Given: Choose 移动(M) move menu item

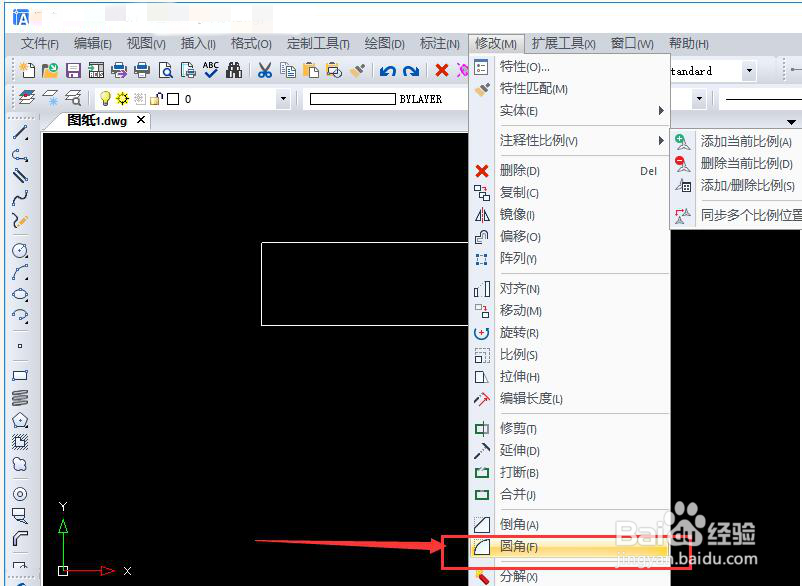Looking at the screenshot, I should pyautogui.click(x=569, y=311).
